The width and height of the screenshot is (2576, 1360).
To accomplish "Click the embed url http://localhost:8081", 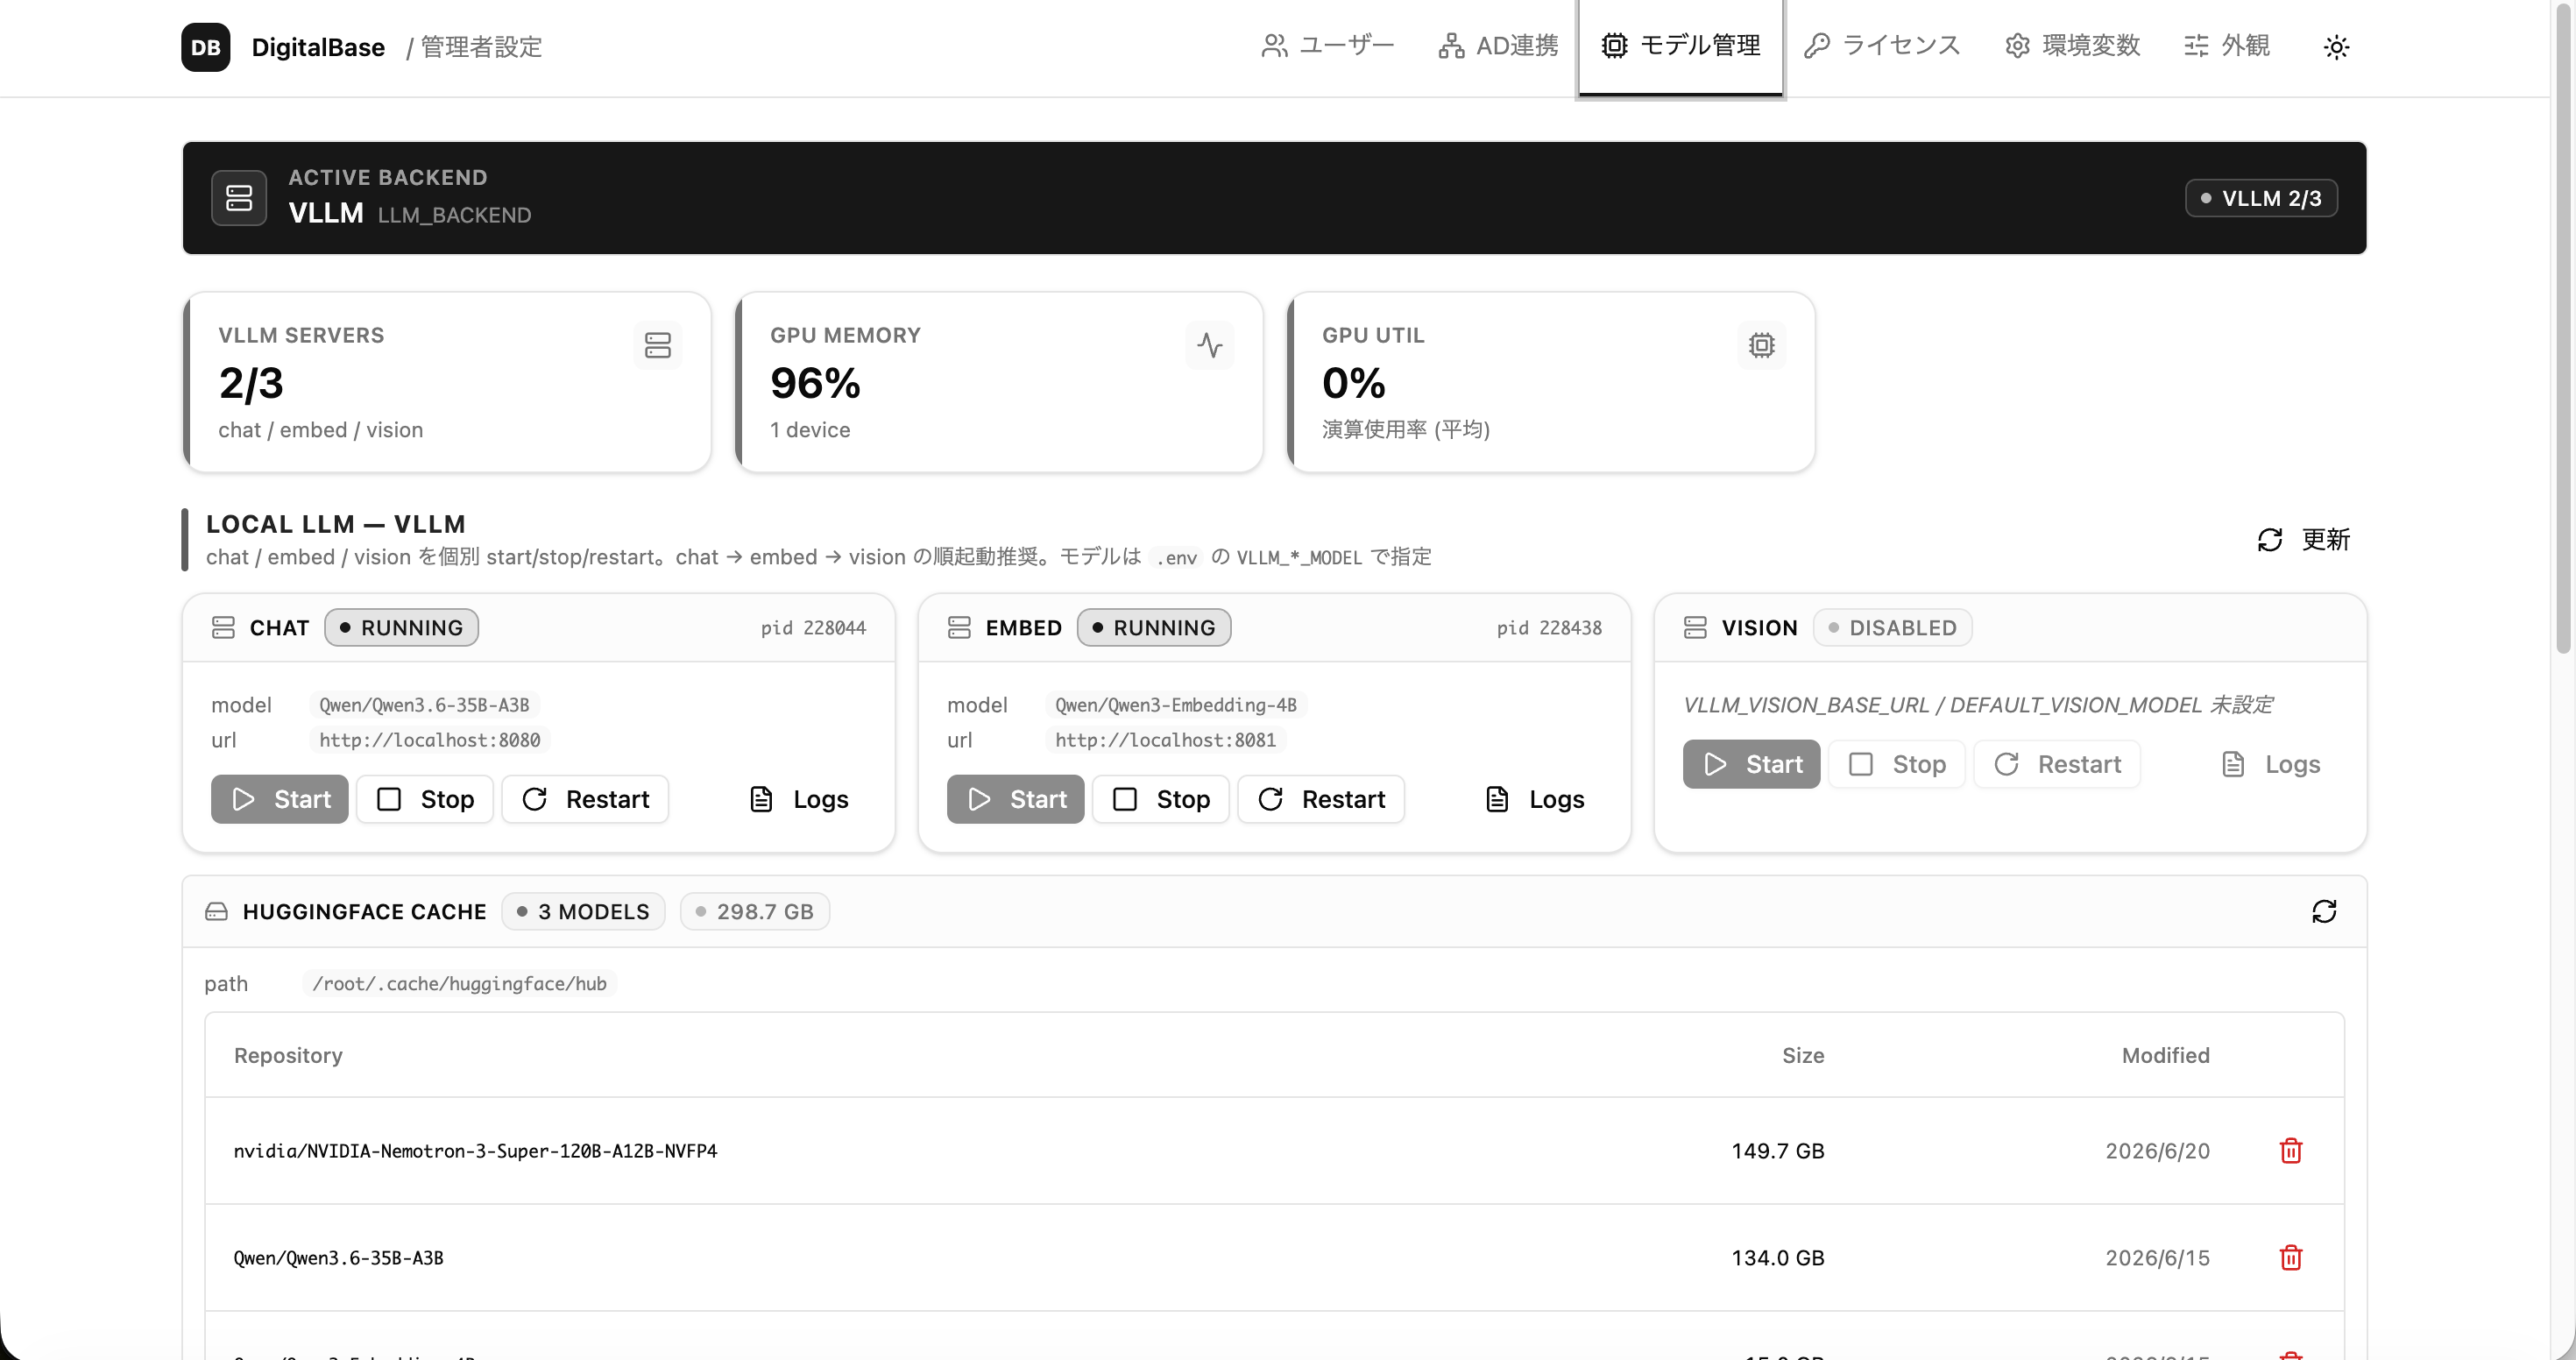I will (1165, 740).
